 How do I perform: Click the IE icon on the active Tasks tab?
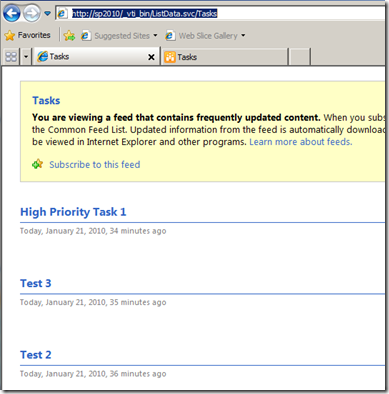coord(42,57)
